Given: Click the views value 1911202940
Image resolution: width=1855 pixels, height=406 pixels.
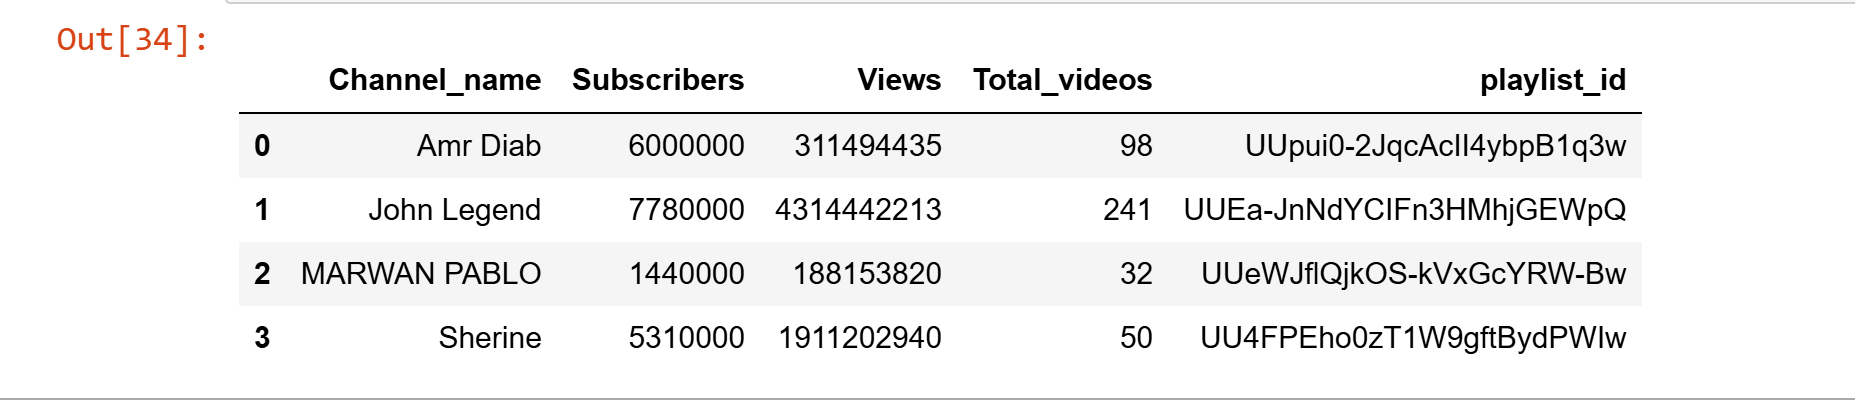Looking at the screenshot, I should 859,338.
